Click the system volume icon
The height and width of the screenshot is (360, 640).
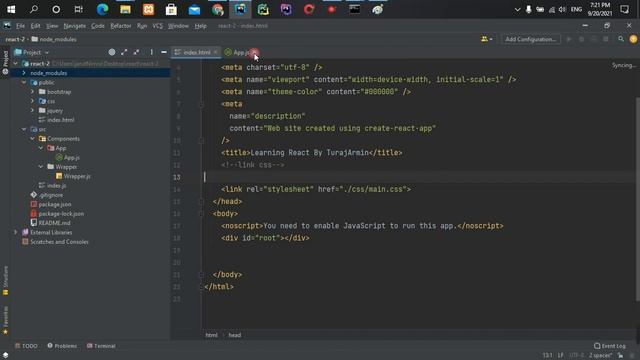tap(562, 9)
